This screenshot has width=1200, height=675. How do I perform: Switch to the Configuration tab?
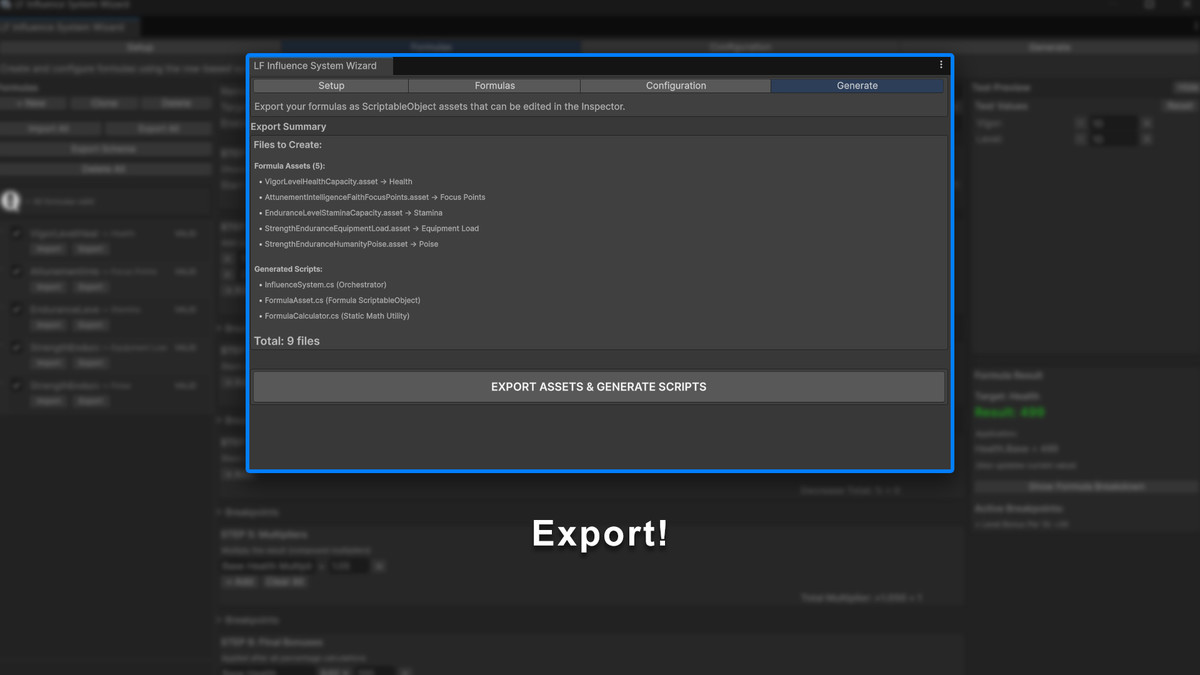[675, 85]
